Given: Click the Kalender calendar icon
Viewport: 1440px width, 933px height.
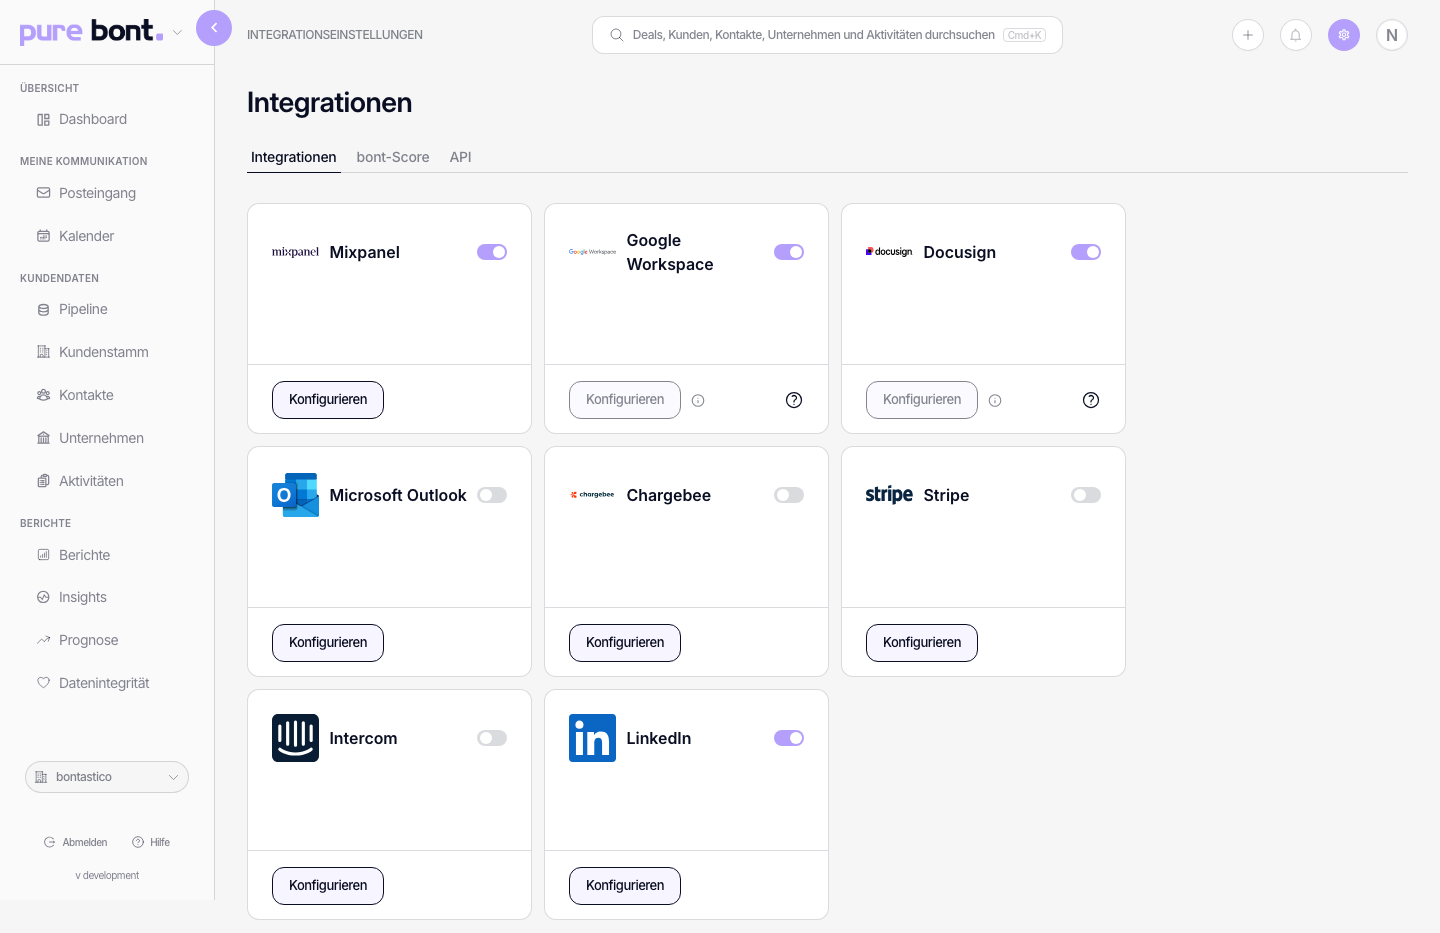Looking at the screenshot, I should pos(43,236).
